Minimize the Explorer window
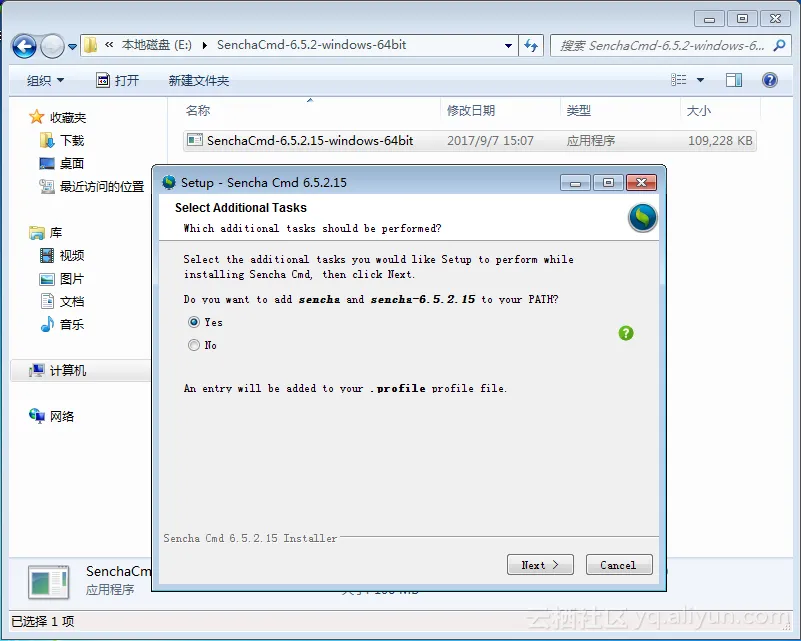This screenshot has width=801, height=641. pyautogui.click(x=709, y=19)
